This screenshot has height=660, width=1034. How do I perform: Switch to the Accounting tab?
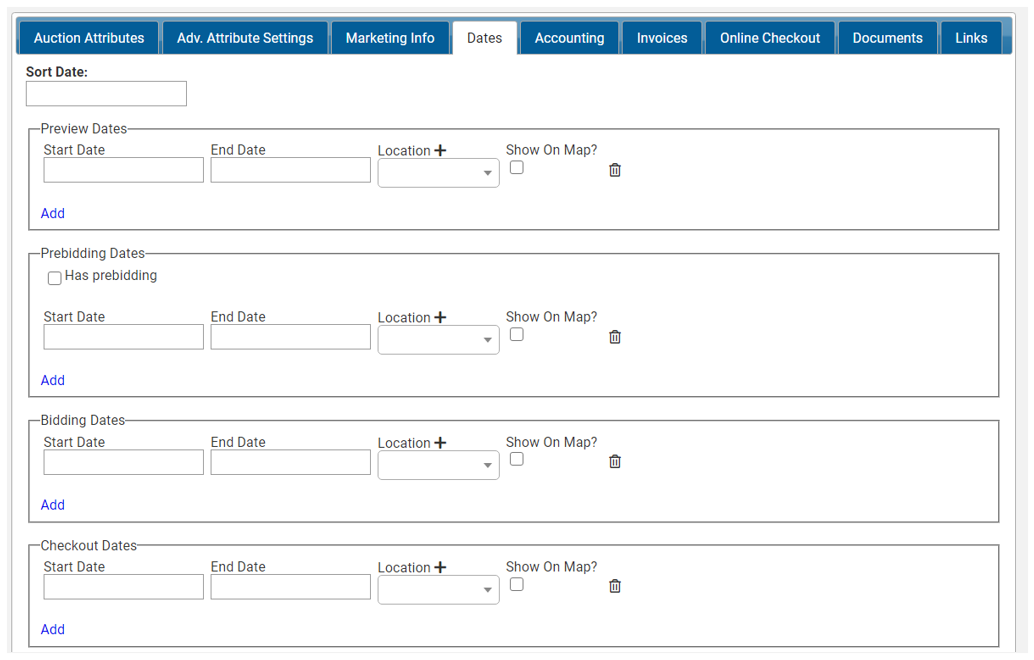click(569, 37)
